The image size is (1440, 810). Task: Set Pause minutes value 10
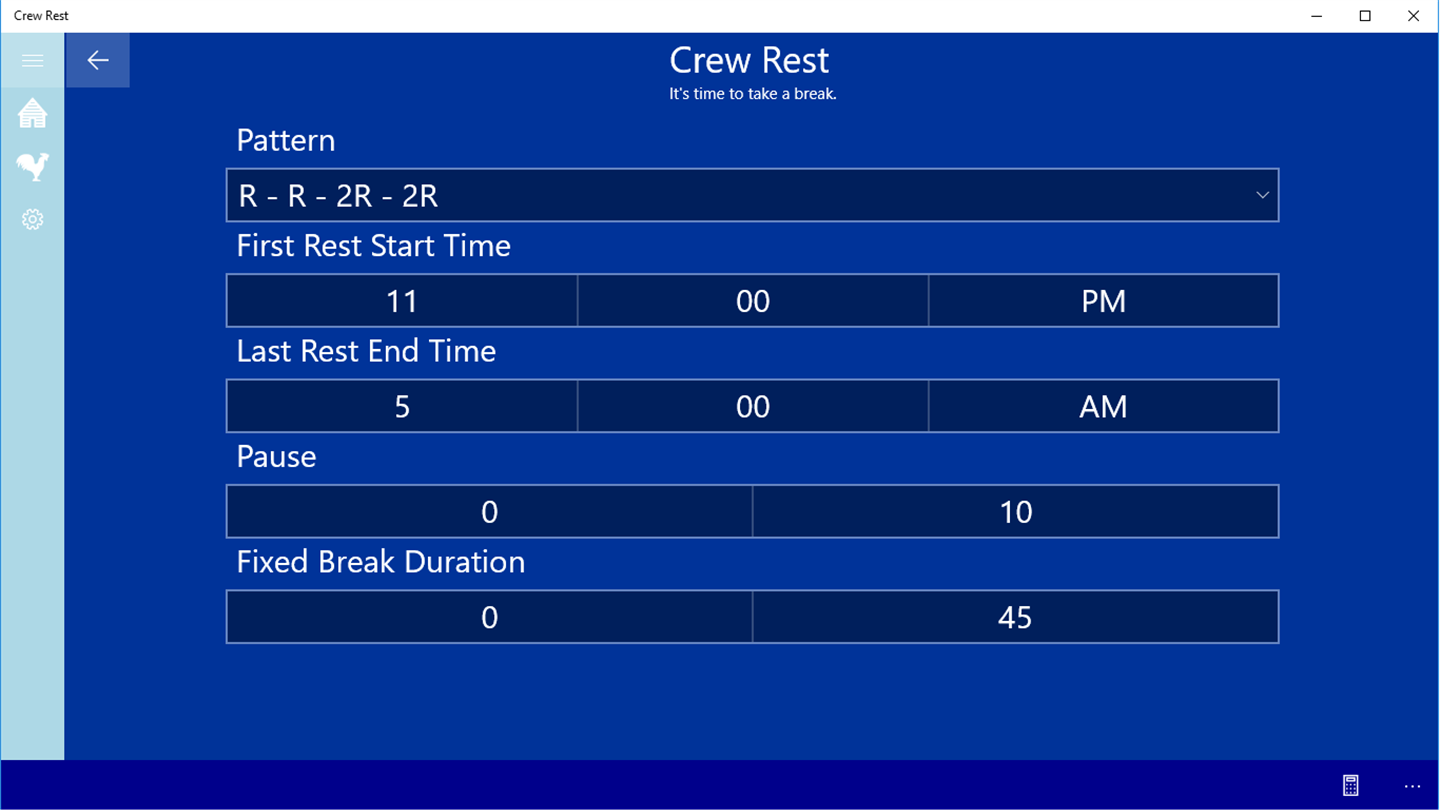1015,512
